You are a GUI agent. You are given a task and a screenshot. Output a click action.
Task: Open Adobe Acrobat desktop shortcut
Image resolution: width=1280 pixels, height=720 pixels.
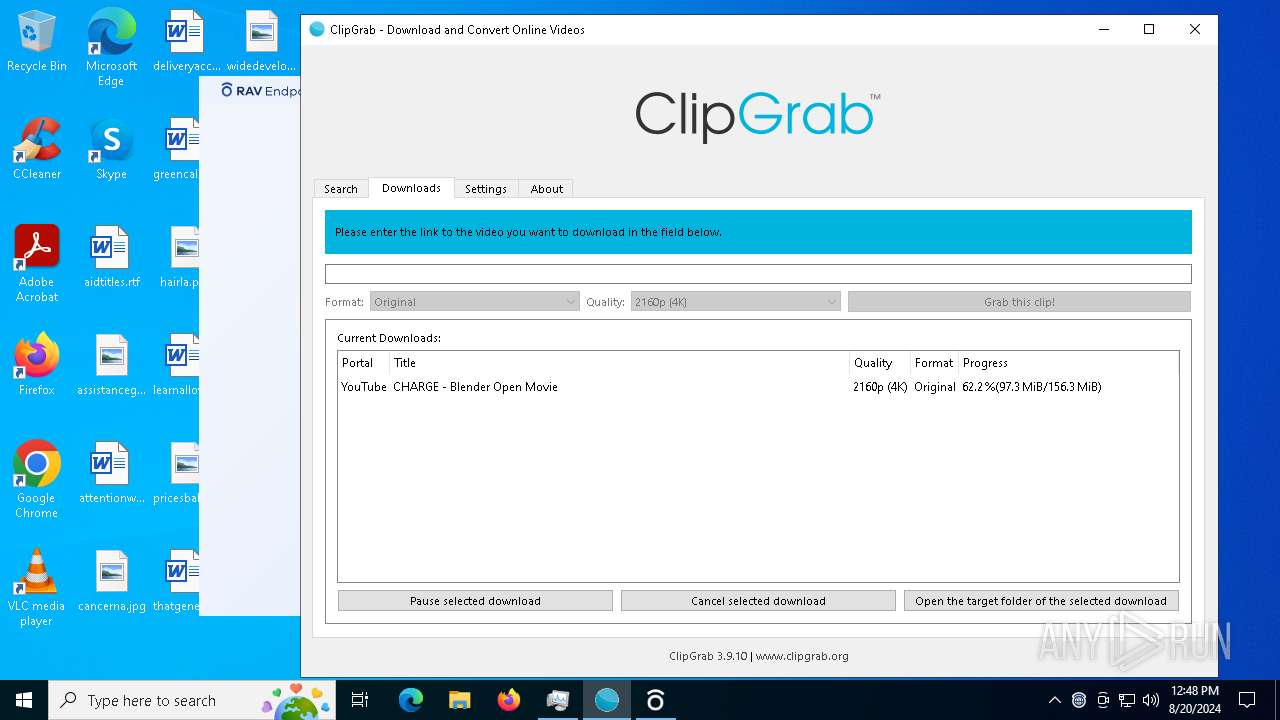[37, 264]
